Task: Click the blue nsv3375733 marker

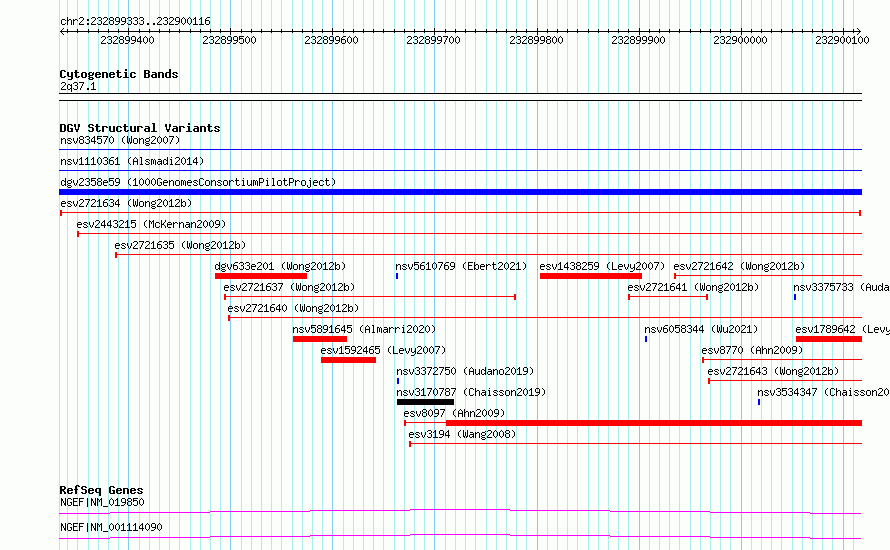Action: coord(795,297)
